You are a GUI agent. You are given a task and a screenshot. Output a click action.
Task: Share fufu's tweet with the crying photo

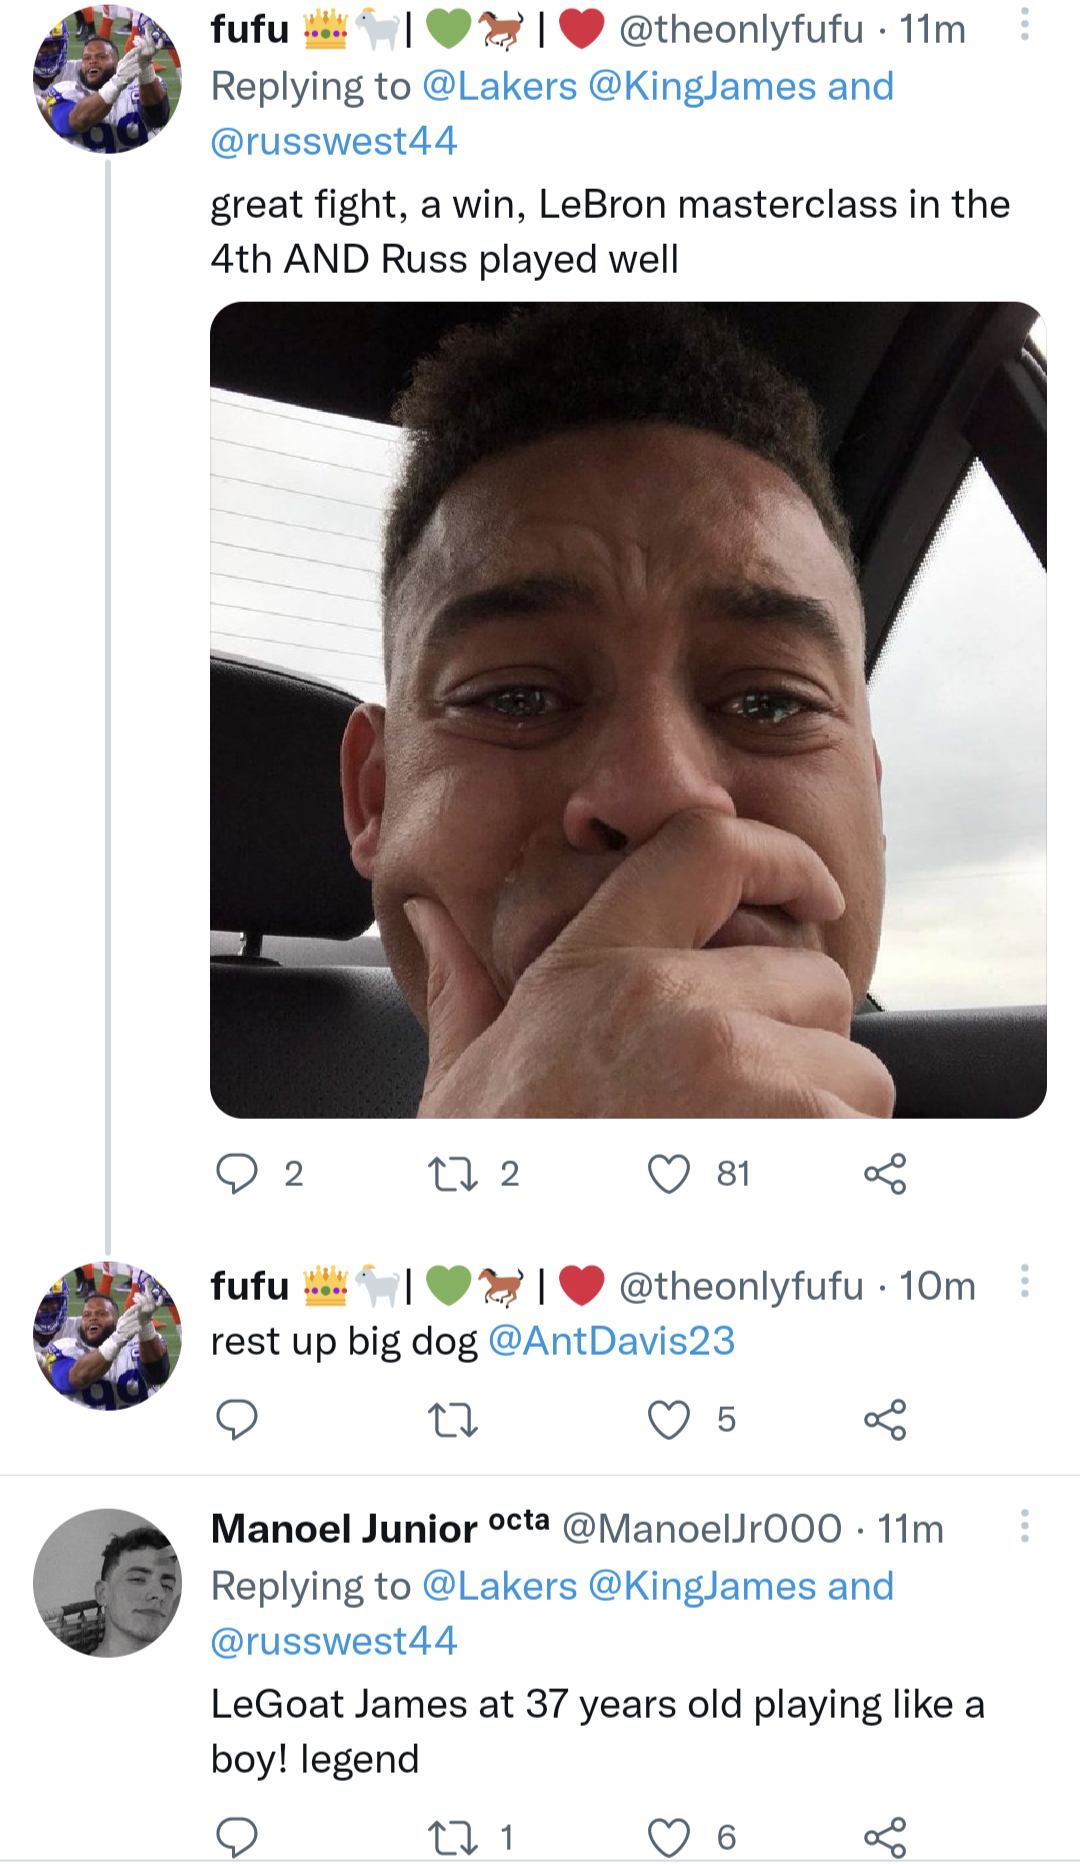(x=885, y=1173)
